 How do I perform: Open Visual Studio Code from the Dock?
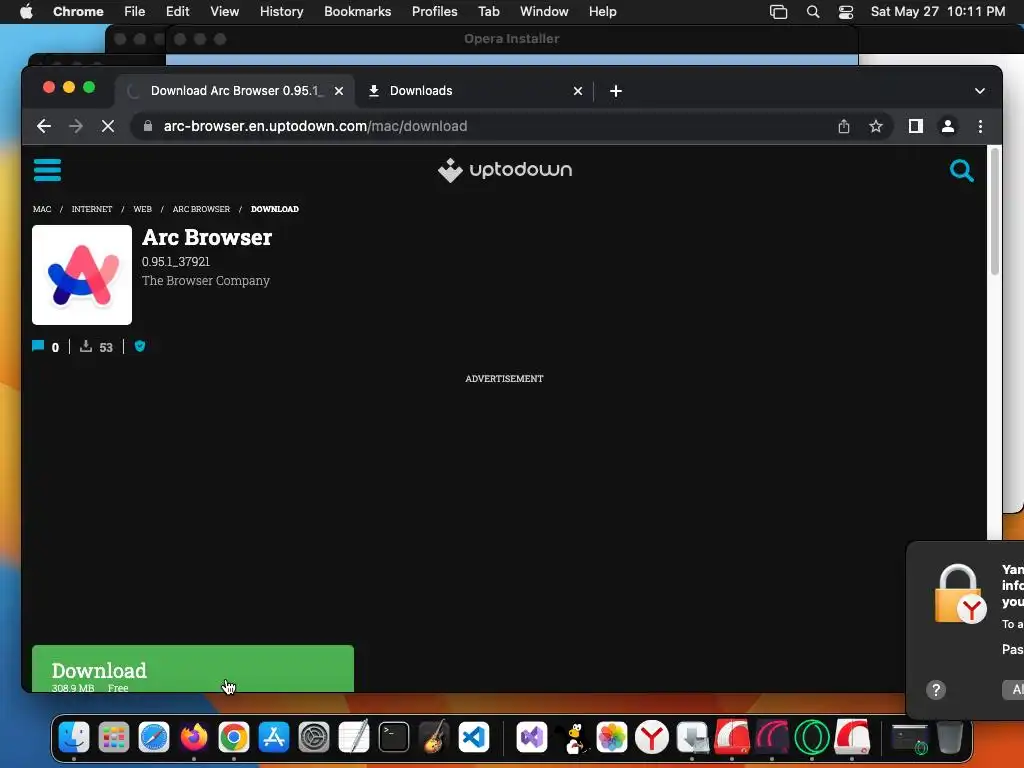[x=474, y=737]
